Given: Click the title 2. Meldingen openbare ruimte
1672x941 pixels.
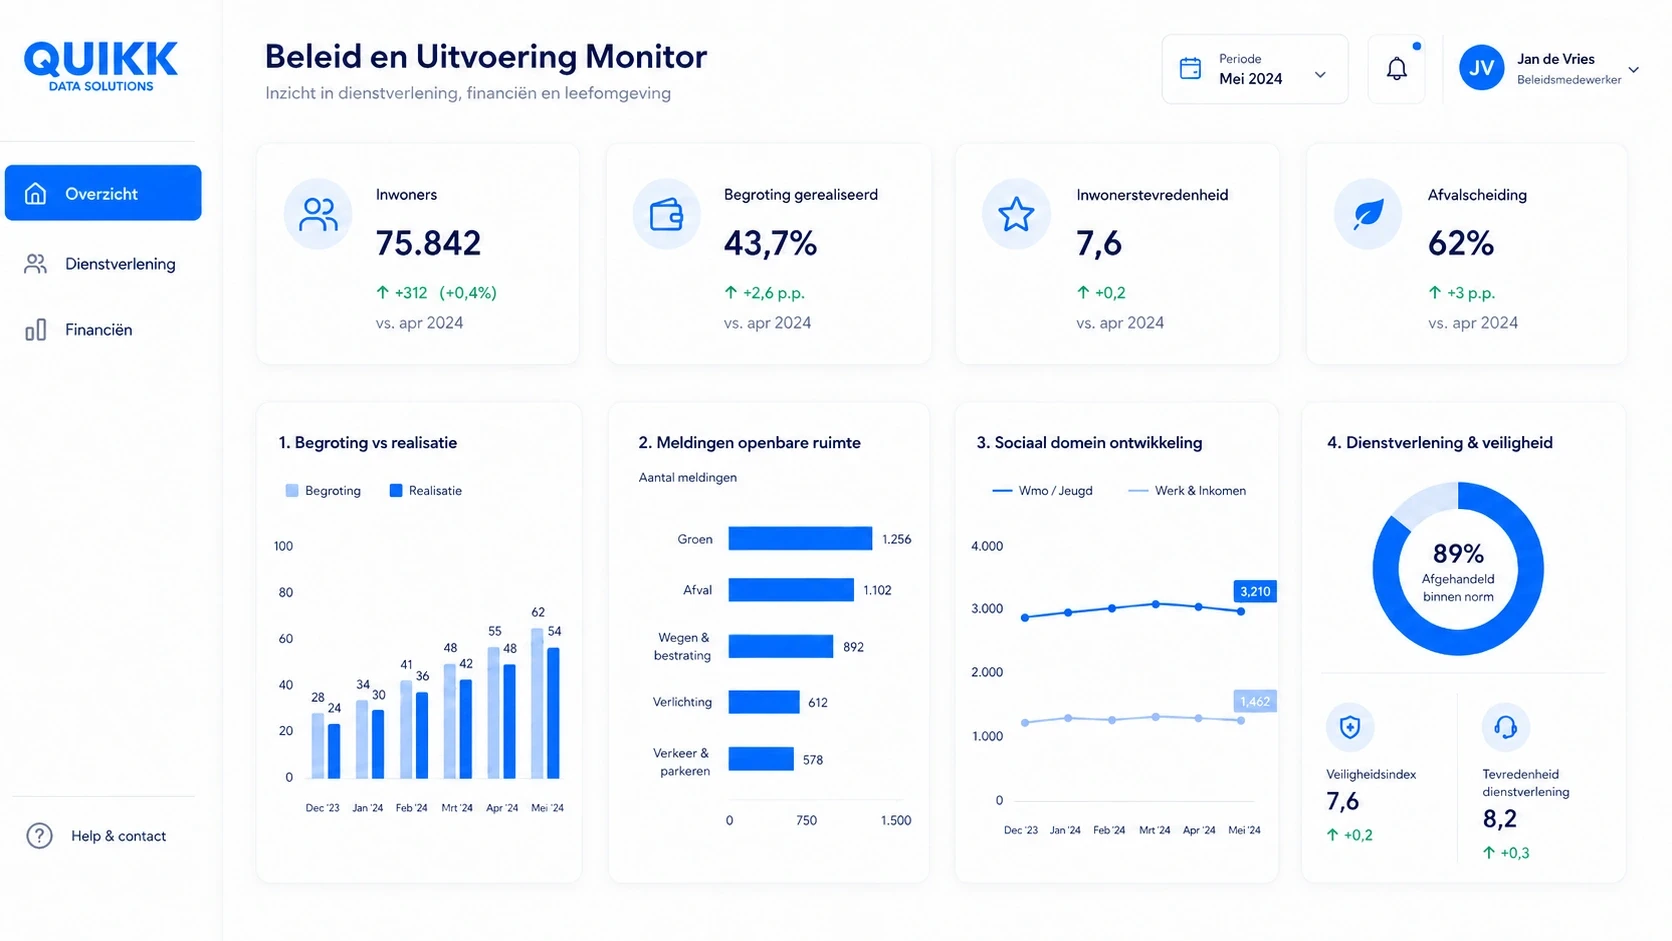Looking at the screenshot, I should point(749,443).
